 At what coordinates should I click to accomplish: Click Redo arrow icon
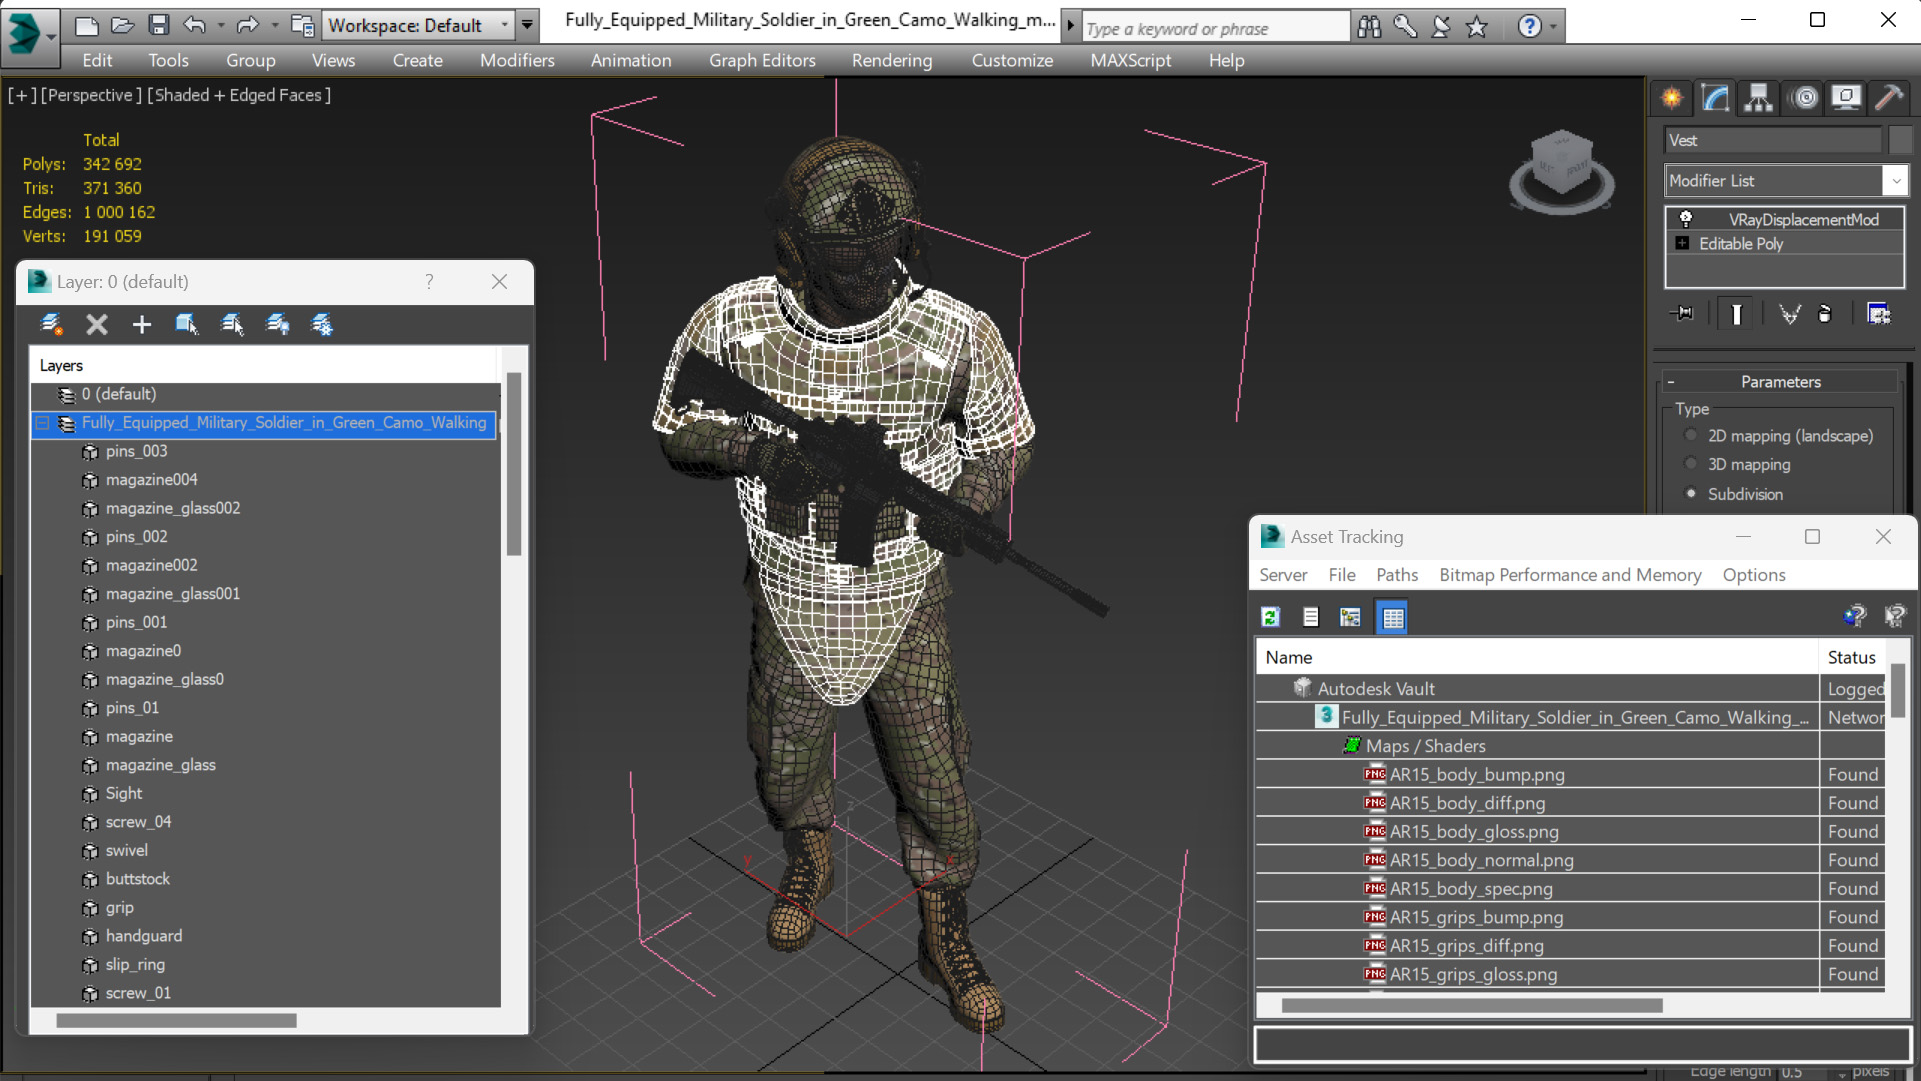click(x=246, y=25)
